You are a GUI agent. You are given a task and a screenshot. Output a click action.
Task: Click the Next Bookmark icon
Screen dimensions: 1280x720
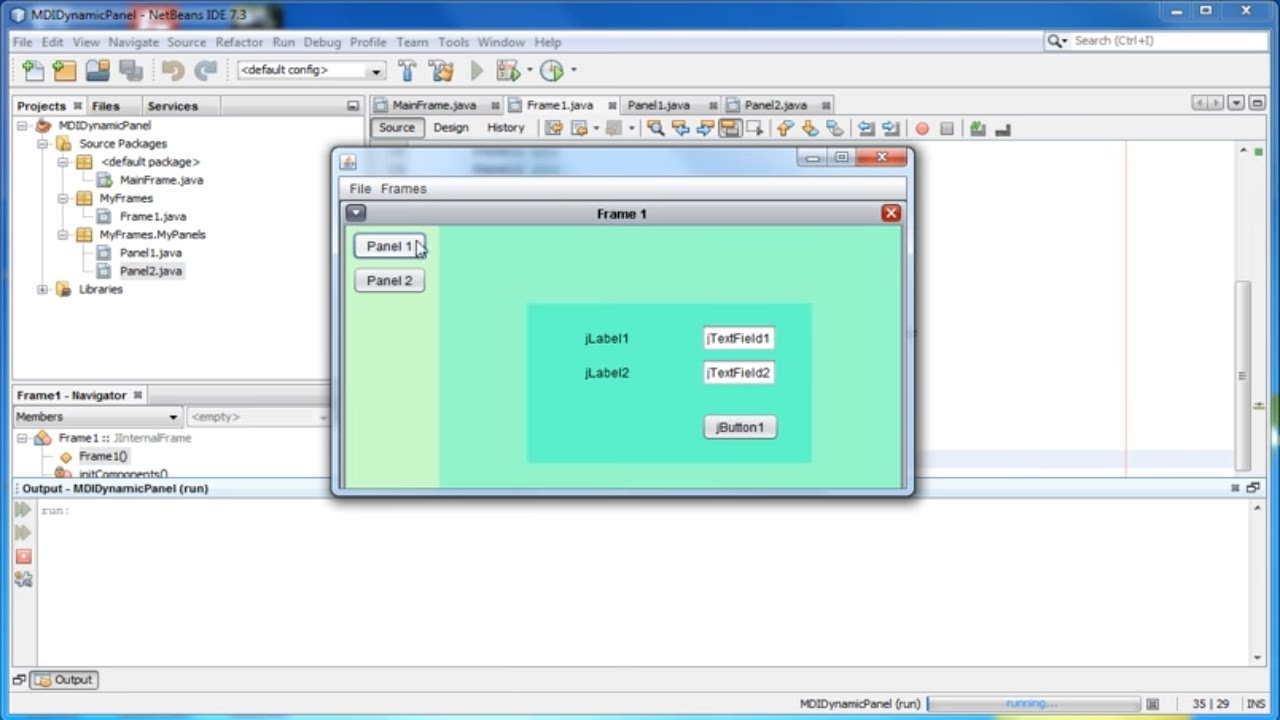point(810,128)
